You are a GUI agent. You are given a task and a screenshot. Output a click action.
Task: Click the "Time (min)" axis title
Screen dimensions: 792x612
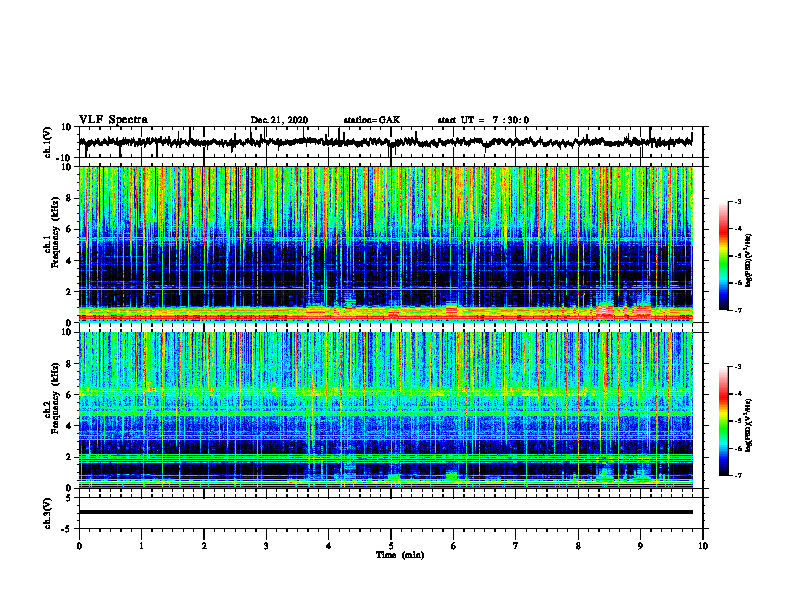coord(400,555)
